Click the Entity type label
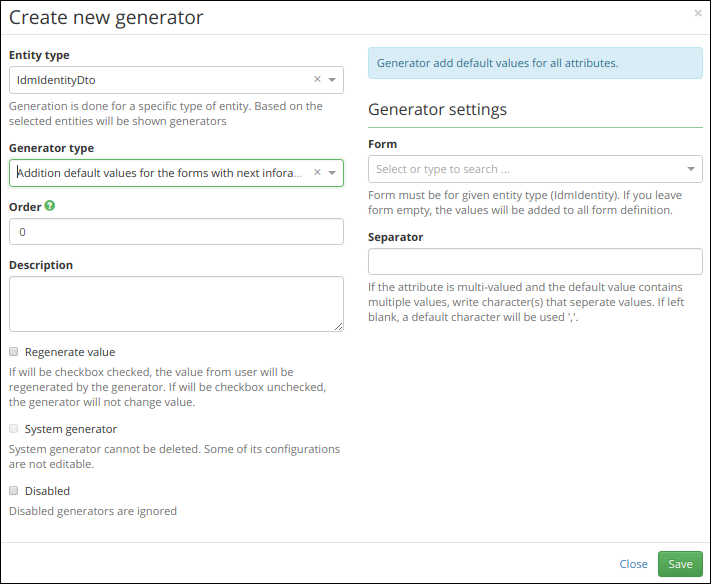The height and width of the screenshot is (584, 711). 39,55
